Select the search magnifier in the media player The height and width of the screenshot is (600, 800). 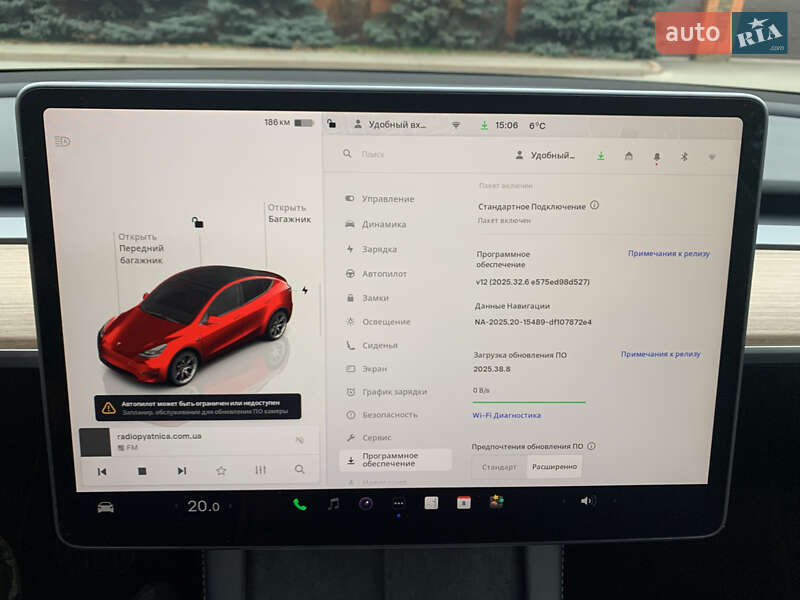pyautogui.click(x=297, y=468)
